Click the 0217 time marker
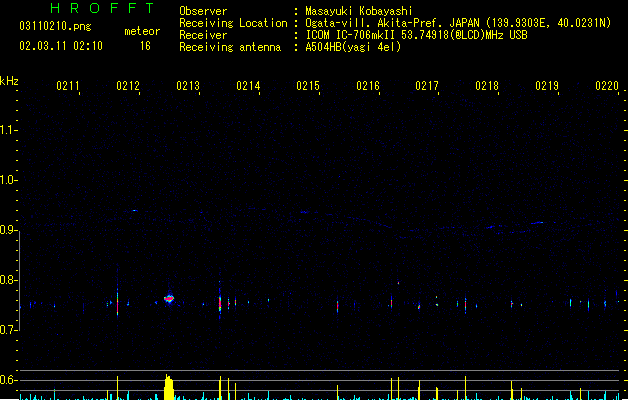The width and height of the screenshot is (629, 400). pos(427,86)
